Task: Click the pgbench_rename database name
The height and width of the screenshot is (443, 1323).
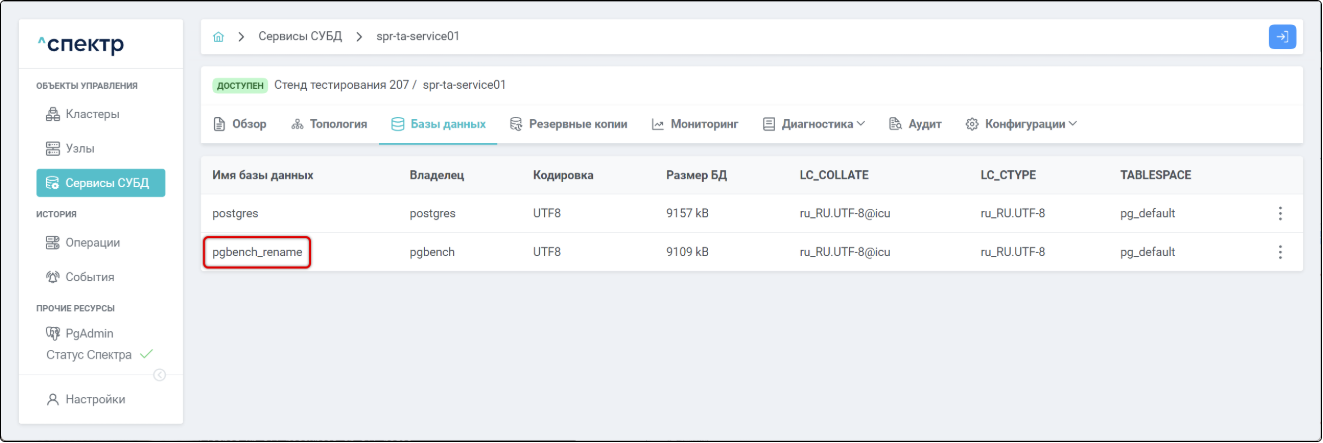Action: [x=257, y=252]
